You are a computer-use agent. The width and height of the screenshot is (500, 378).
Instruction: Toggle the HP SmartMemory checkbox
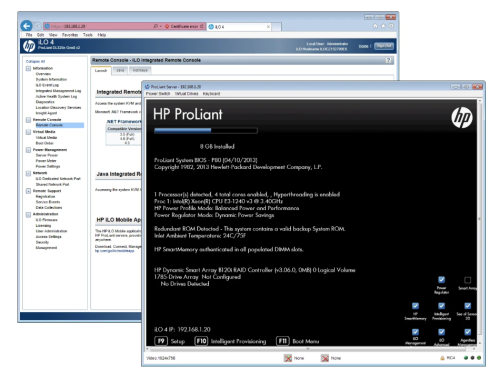[415, 306]
